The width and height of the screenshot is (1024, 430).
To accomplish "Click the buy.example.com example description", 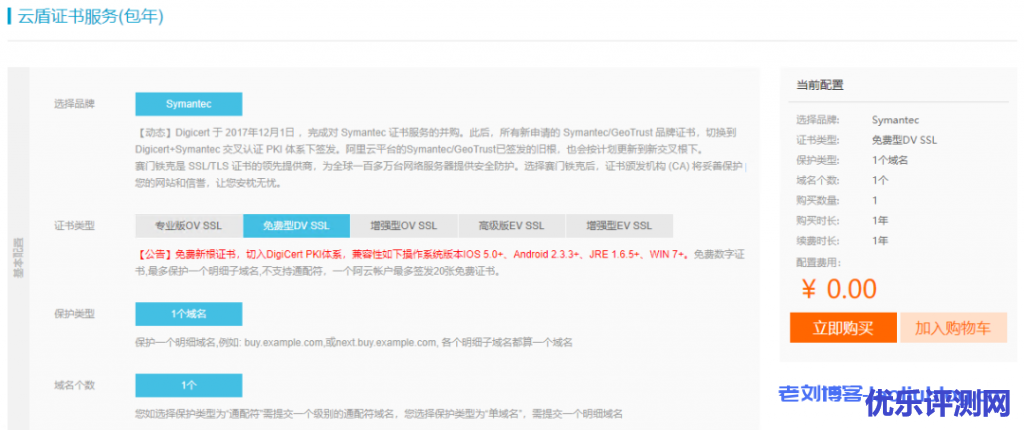I will point(354,342).
